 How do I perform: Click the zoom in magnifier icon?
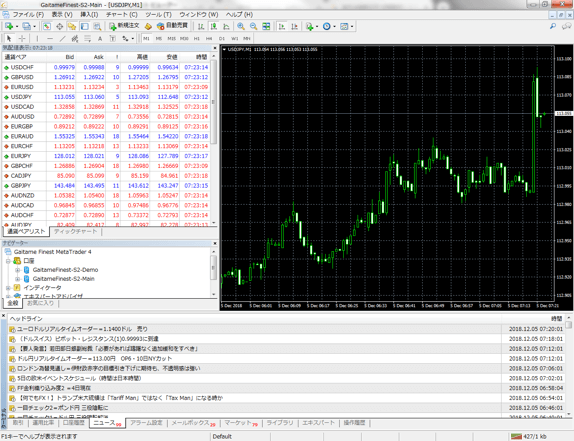click(241, 26)
